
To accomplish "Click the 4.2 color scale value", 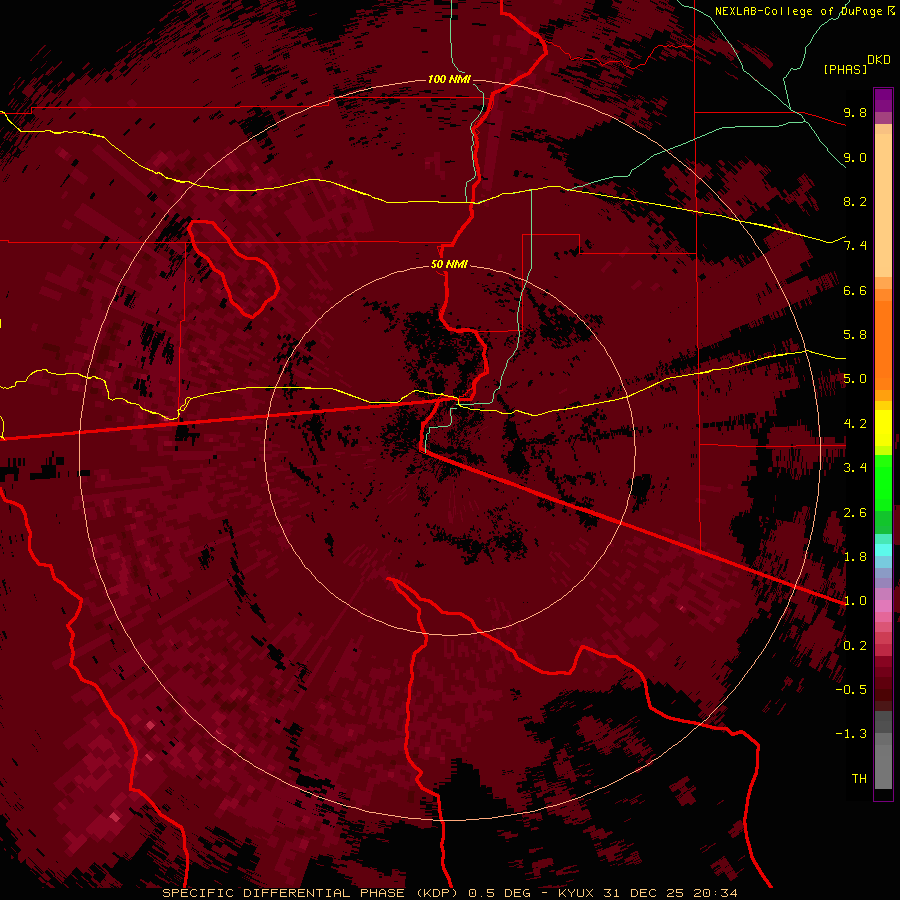I will coord(855,424).
